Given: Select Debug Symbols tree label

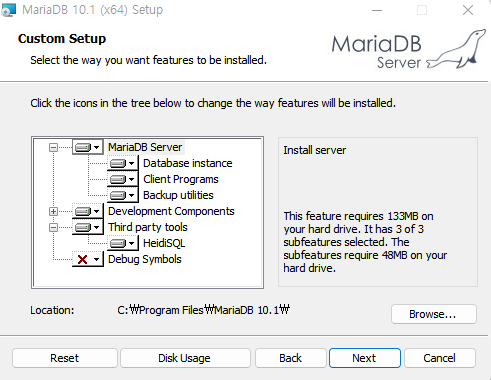Looking at the screenshot, I should pyautogui.click(x=145, y=259).
